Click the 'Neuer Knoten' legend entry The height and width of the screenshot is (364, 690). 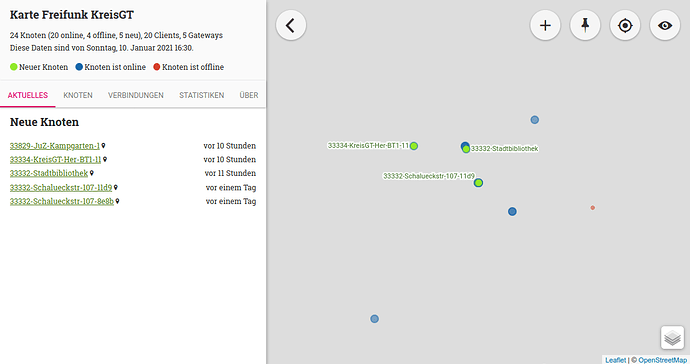tap(39, 67)
